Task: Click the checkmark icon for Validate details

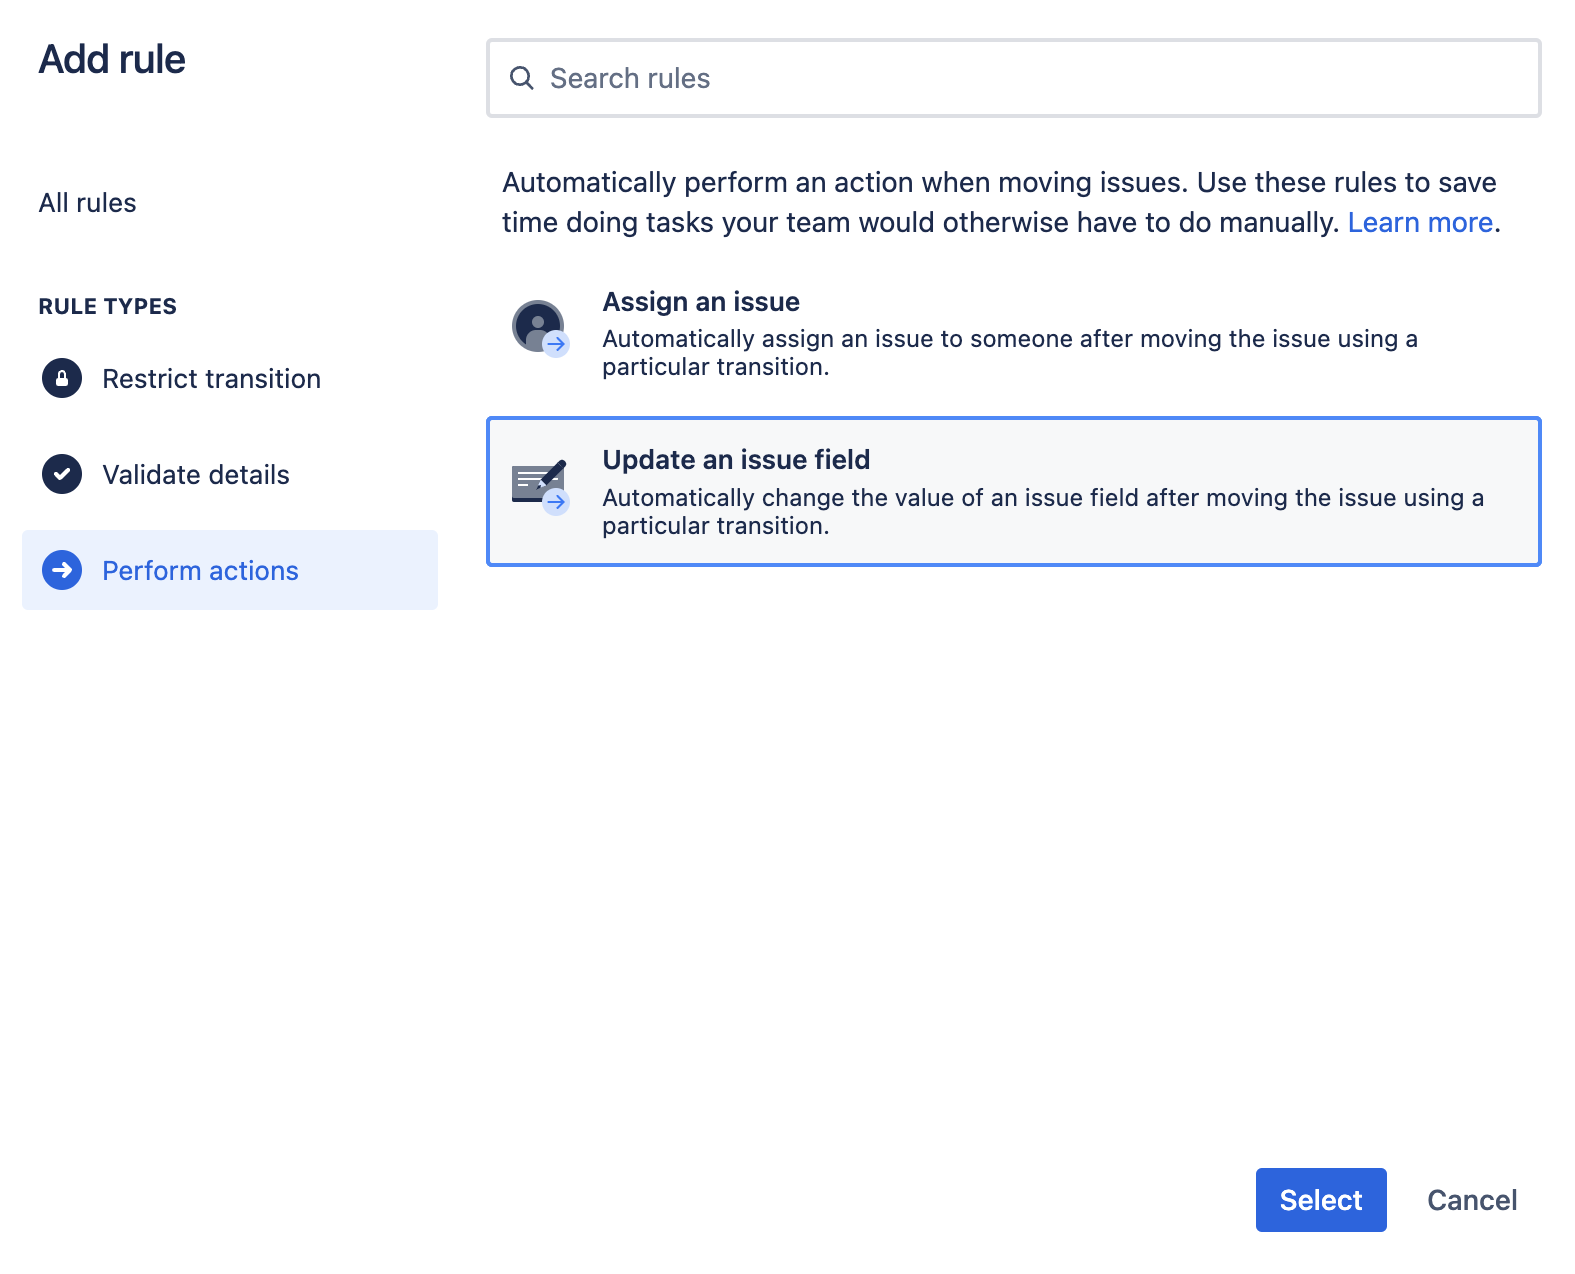Action: (x=62, y=475)
